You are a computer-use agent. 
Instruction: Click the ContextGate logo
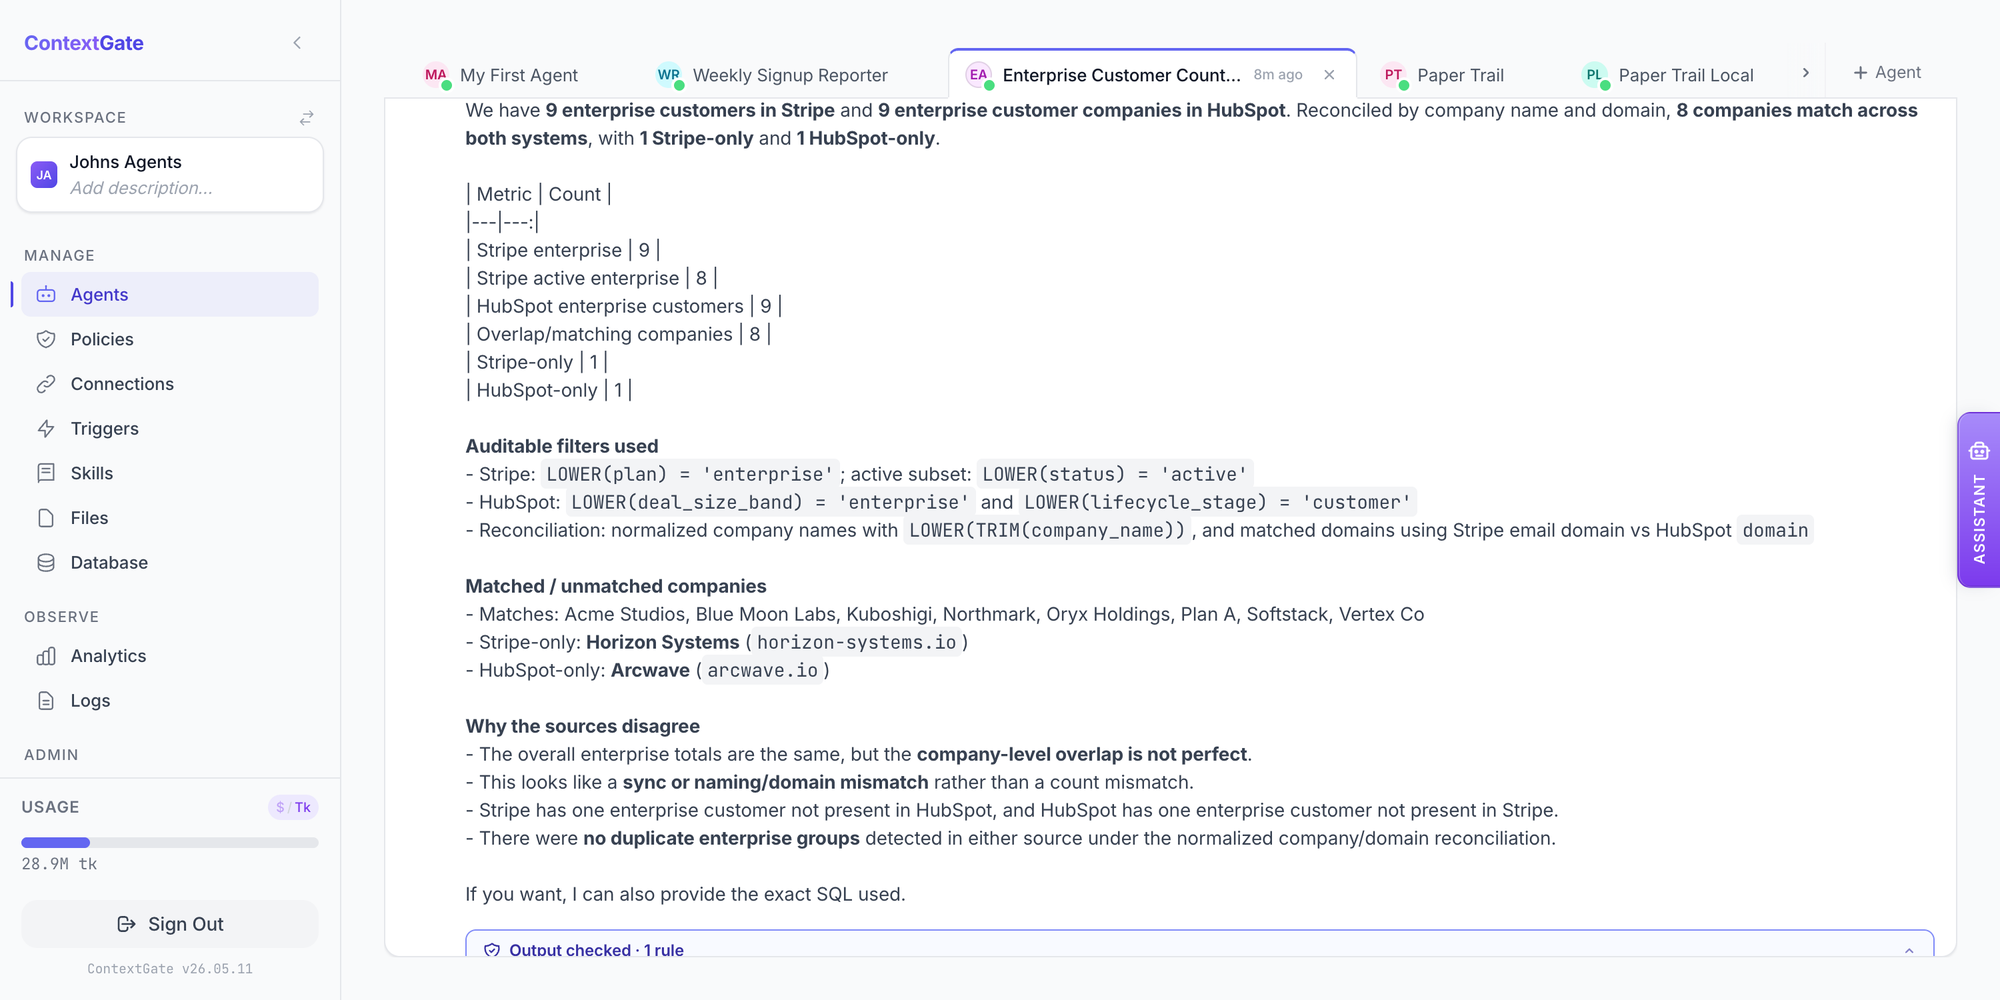pos(84,43)
